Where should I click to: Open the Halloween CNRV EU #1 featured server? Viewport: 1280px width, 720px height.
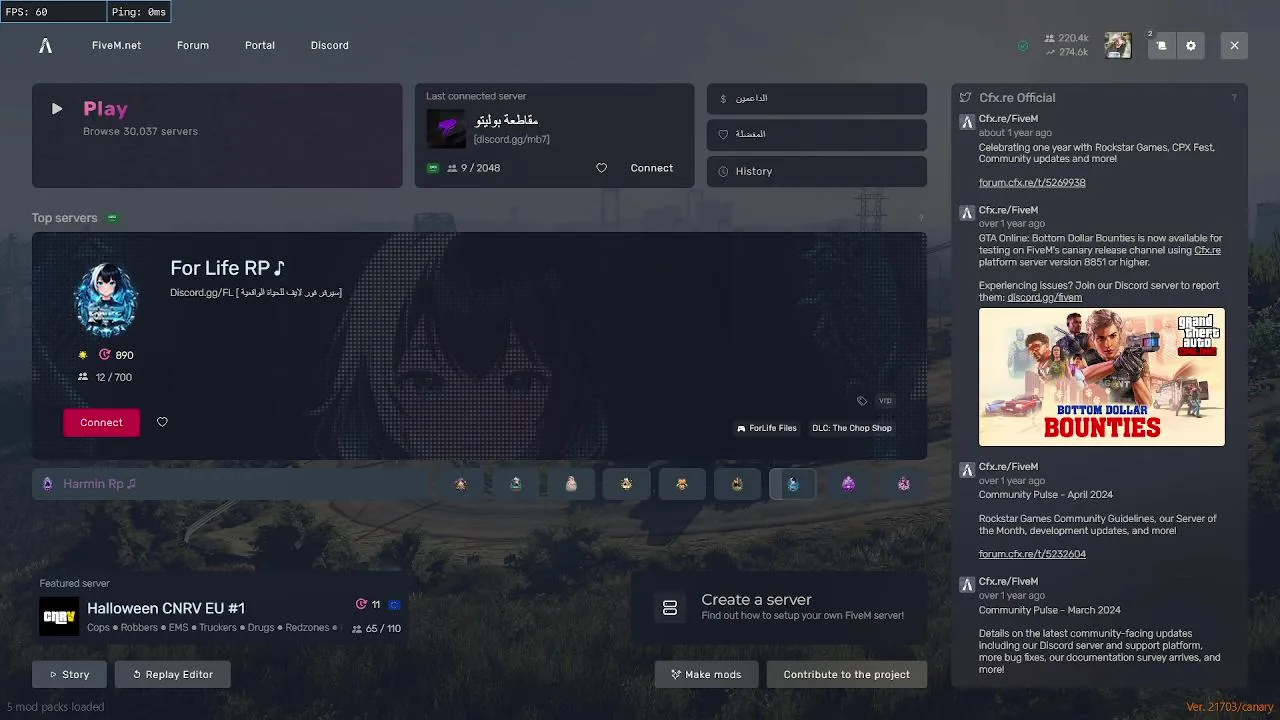pos(220,607)
